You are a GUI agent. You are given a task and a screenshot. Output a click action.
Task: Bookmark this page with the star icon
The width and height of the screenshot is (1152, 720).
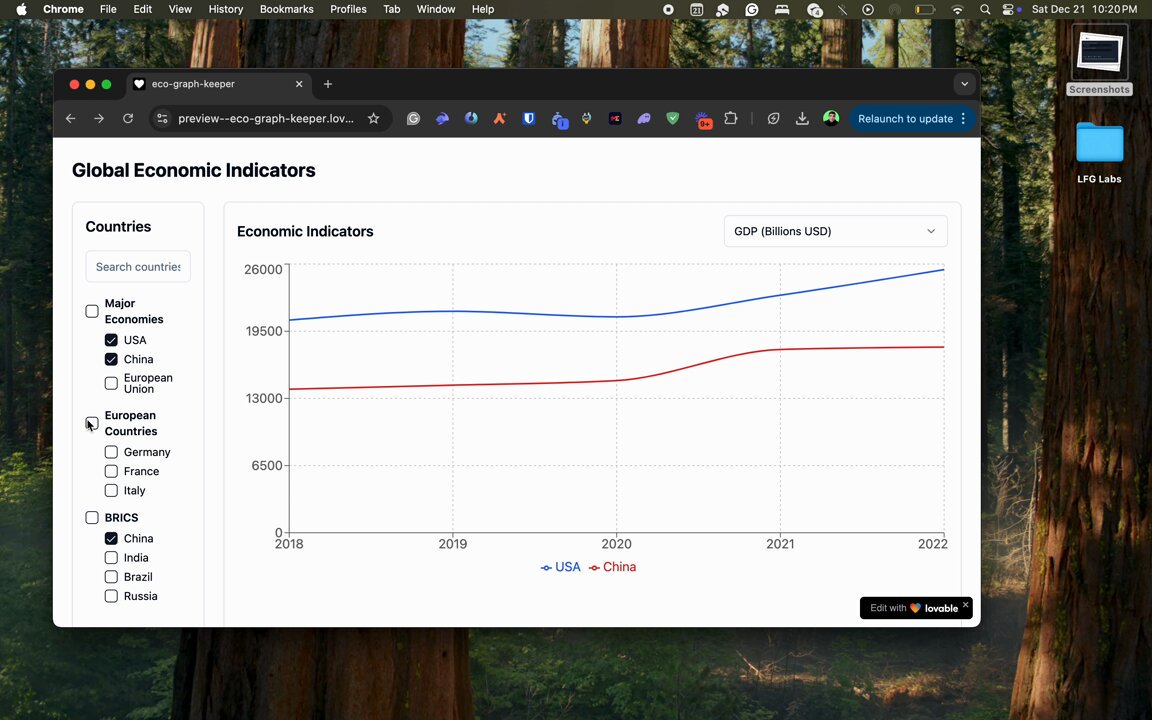point(373,118)
